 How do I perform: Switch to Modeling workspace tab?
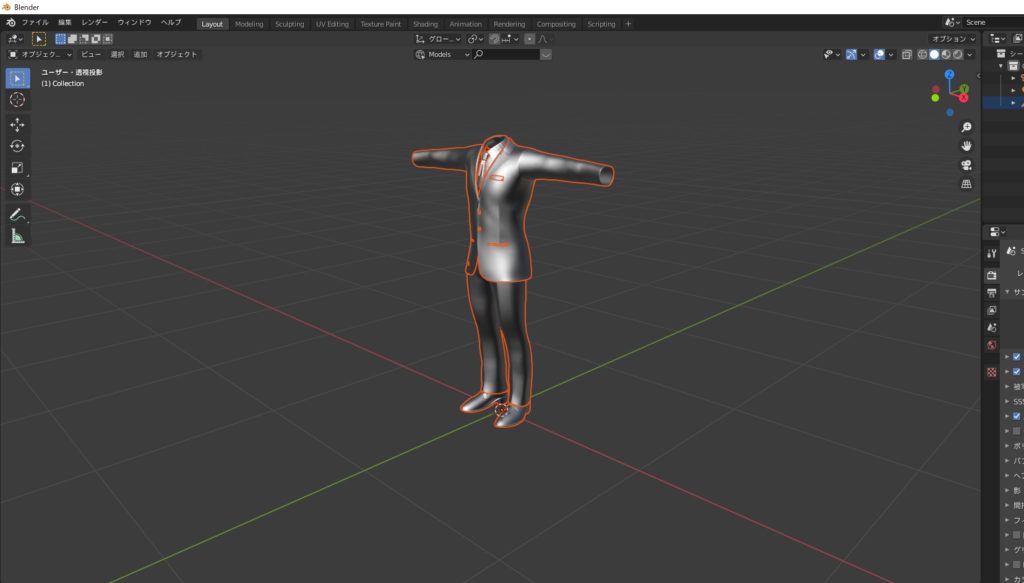(x=249, y=24)
